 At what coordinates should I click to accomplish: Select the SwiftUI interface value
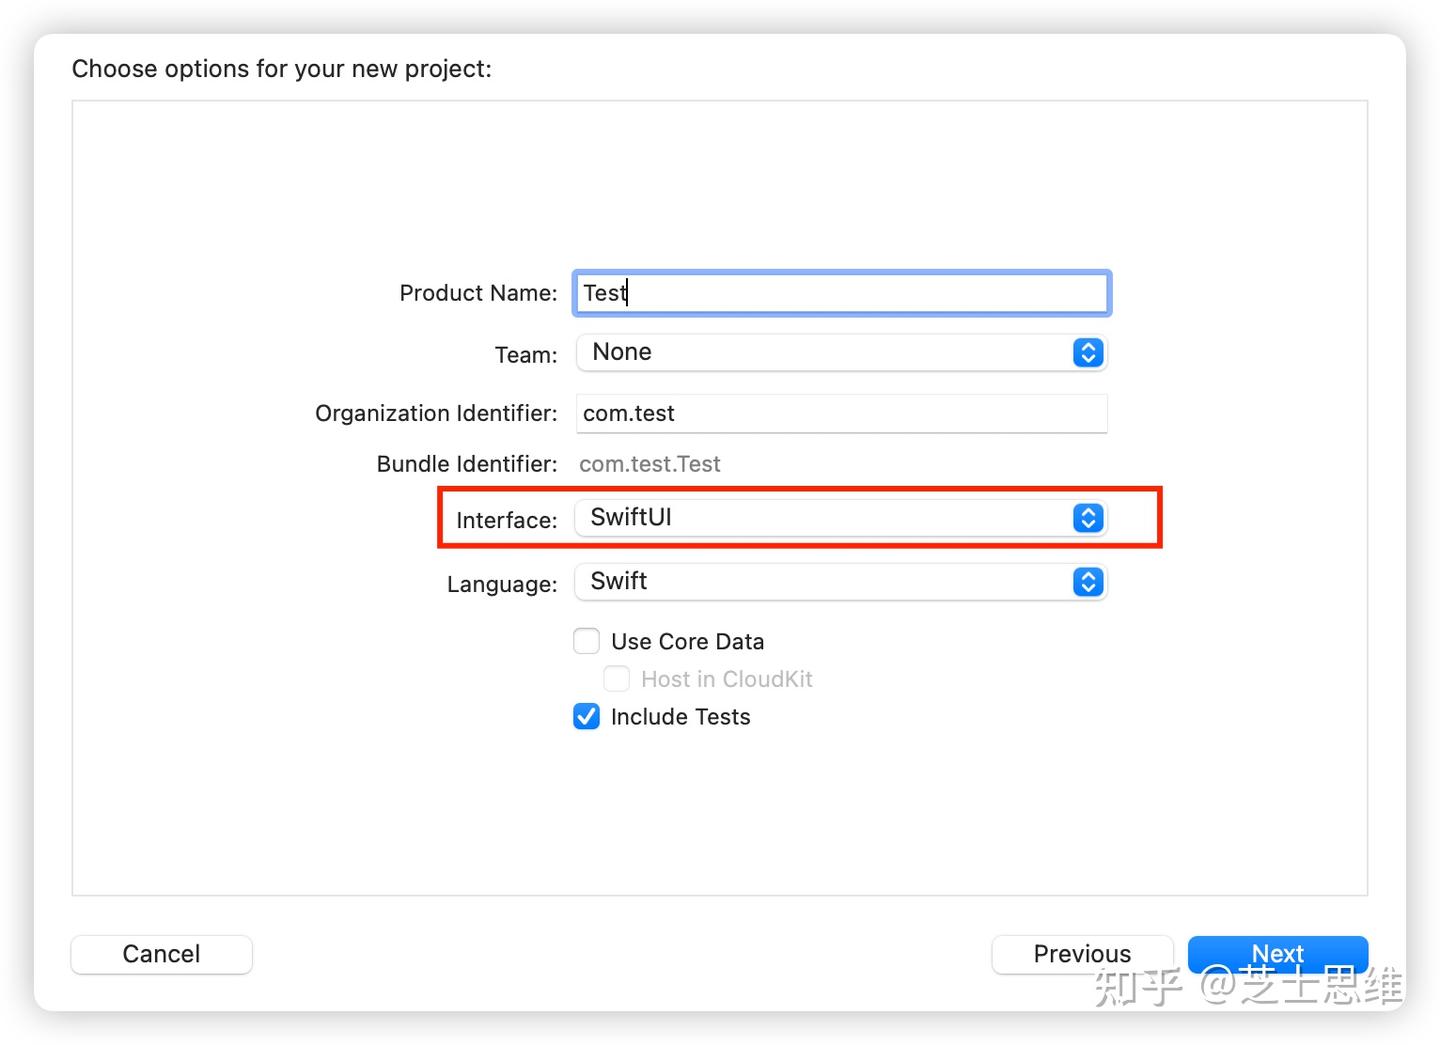629,517
